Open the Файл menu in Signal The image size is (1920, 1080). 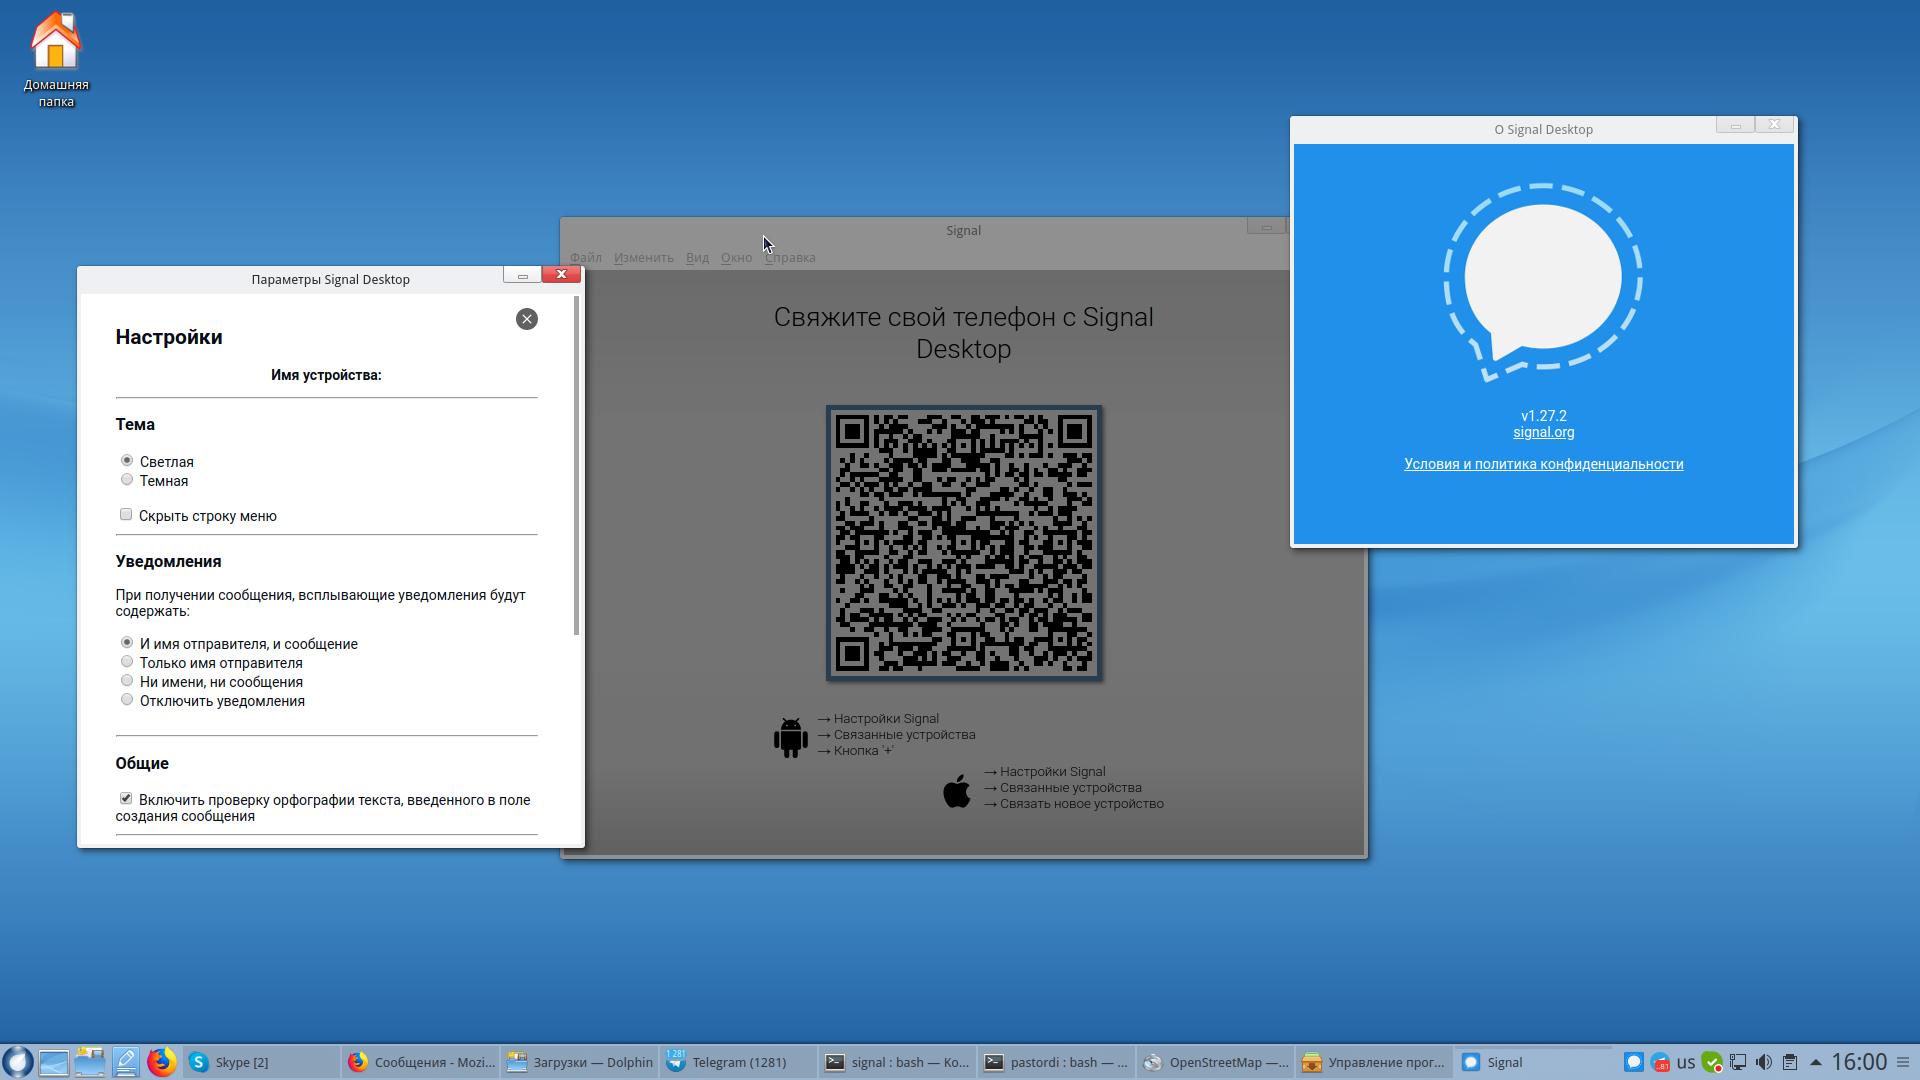point(586,258)
